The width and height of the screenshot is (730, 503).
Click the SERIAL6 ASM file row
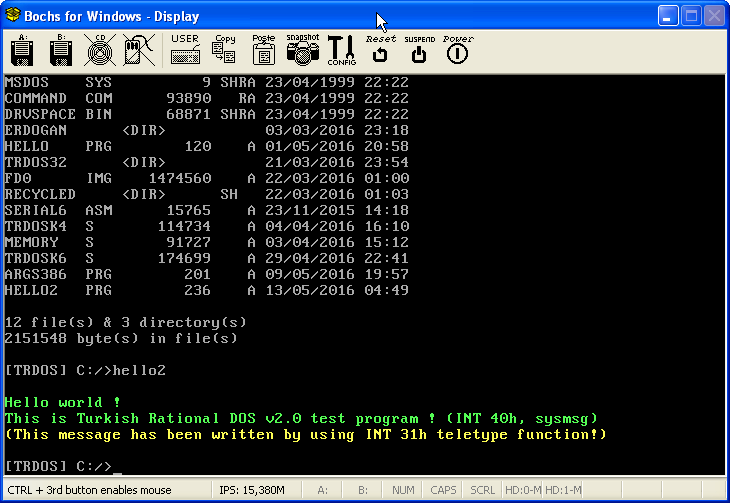207,211
